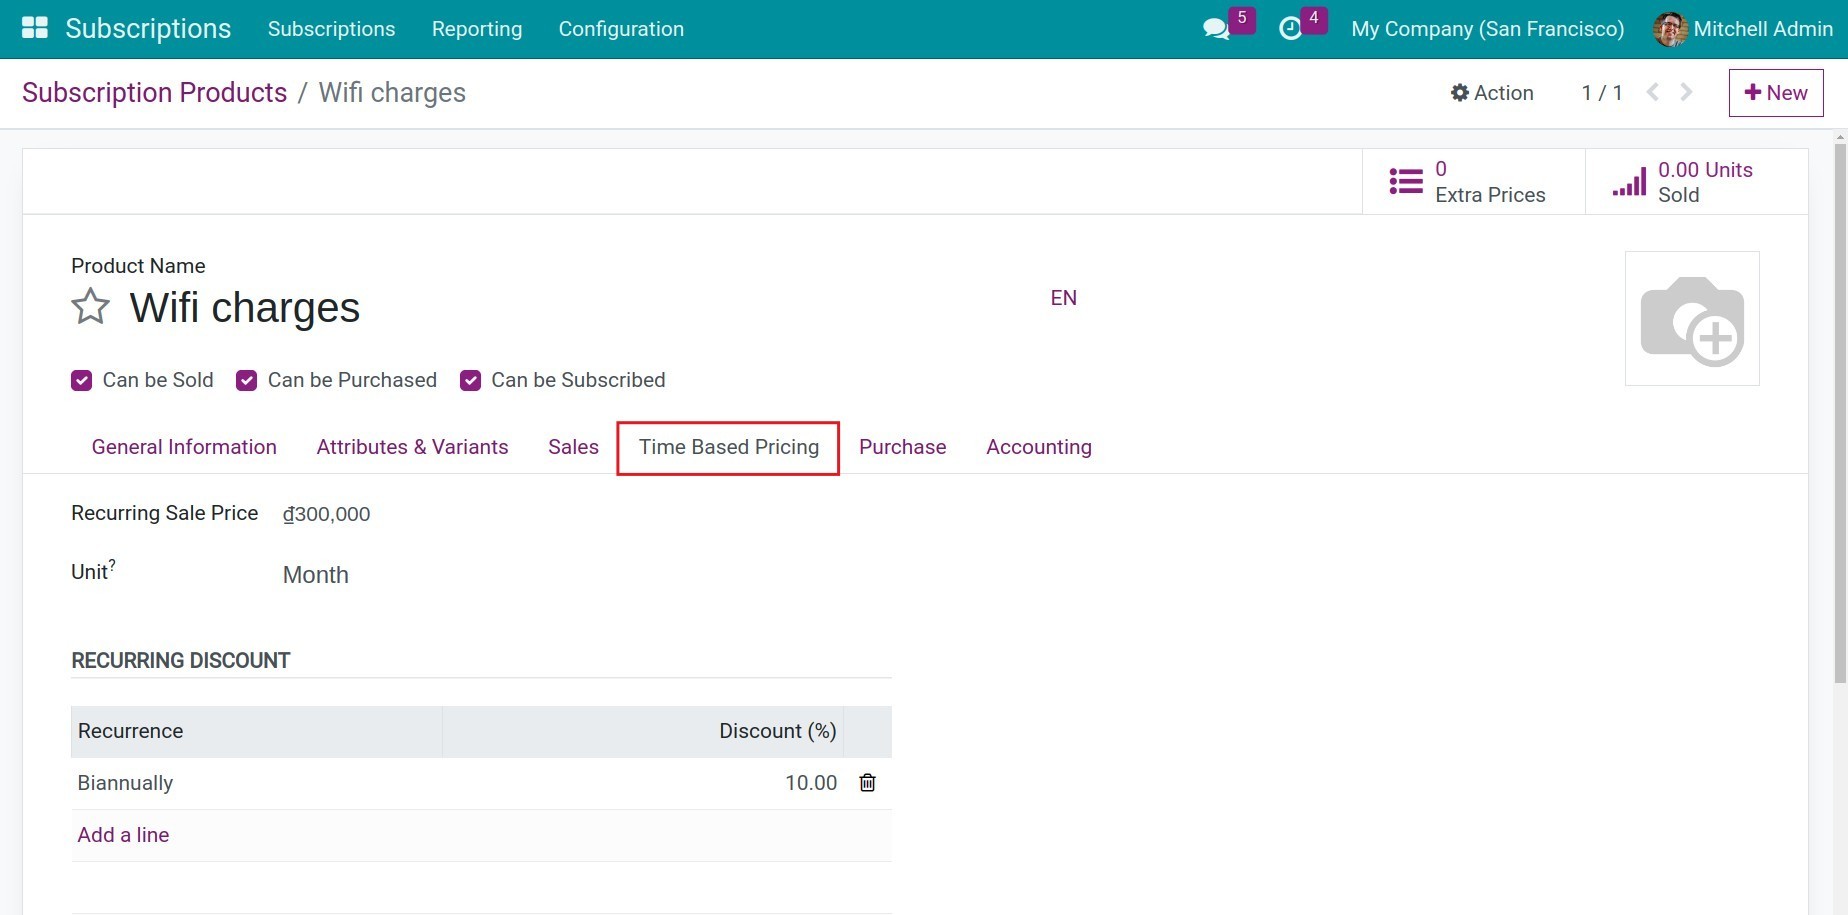This screenshot has width=1848, height=915.
Task: Open the chat messages icon
Action: coord(1216,29)
